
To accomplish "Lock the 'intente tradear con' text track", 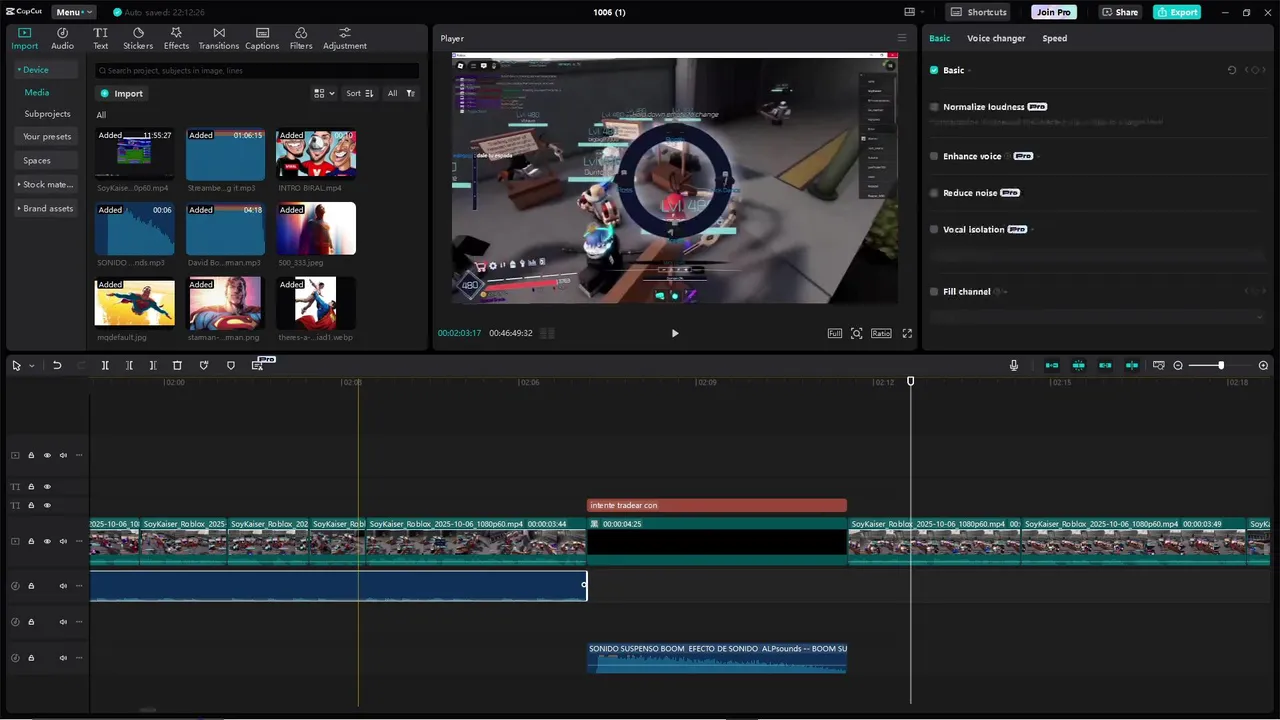I will [31, 506].
